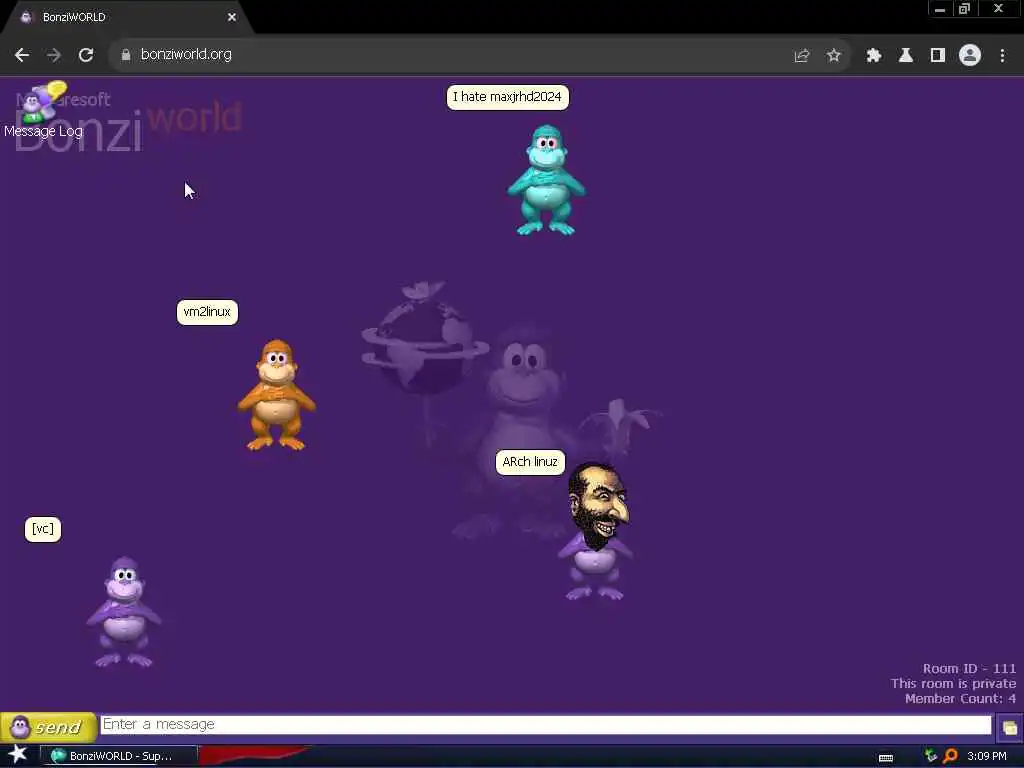Click the Bonzi with bearded face
The image size is (1024, 768).
click(595, 531)
